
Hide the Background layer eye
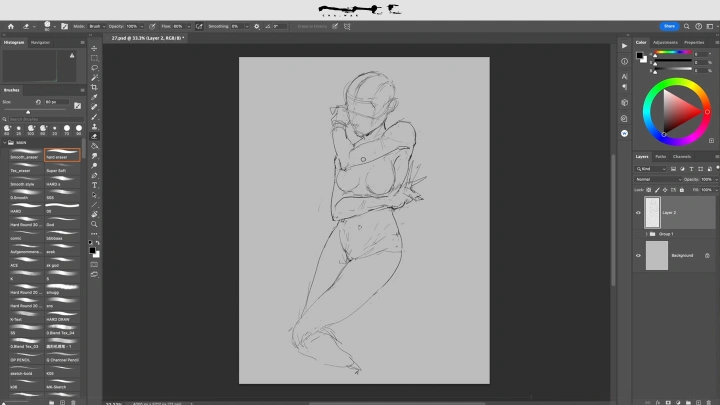[638, 255]
